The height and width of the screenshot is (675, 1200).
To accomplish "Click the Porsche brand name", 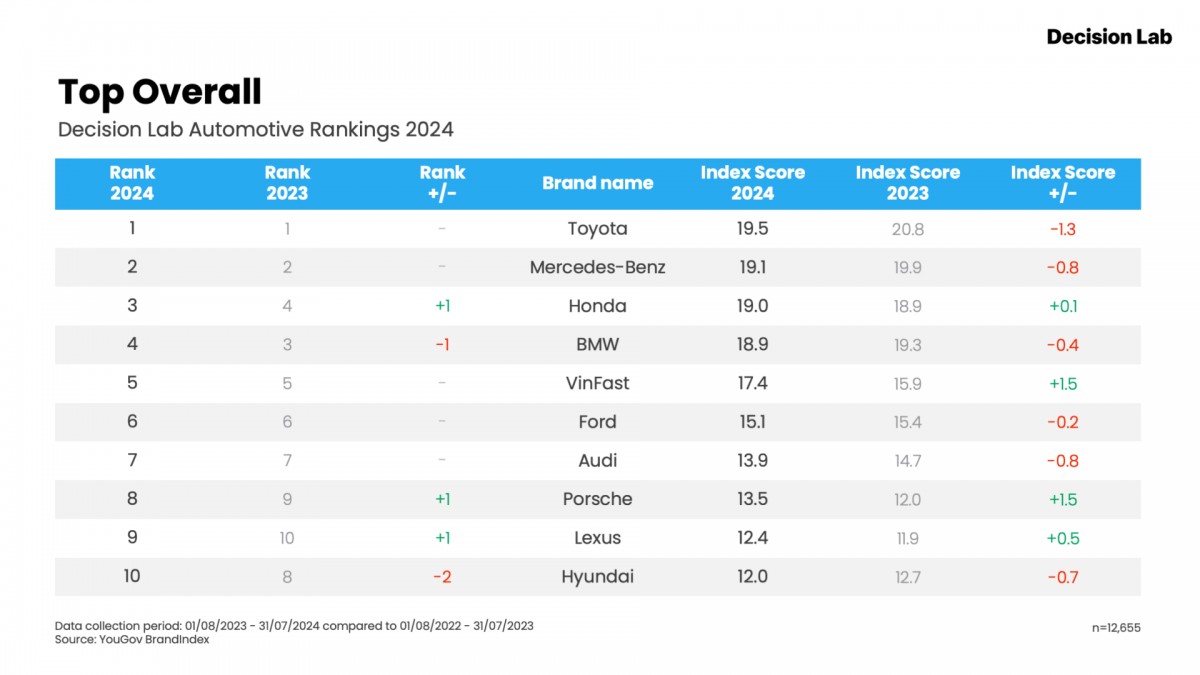I will (597, 499).
